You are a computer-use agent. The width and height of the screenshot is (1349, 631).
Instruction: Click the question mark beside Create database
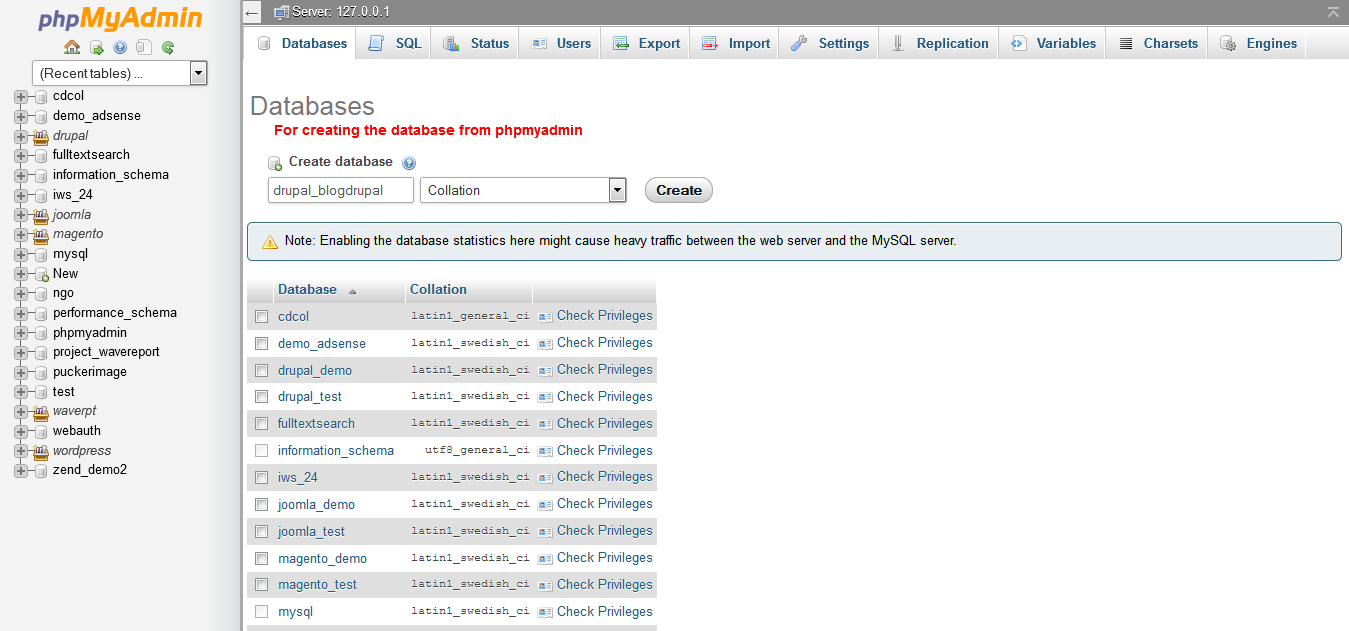409,162
